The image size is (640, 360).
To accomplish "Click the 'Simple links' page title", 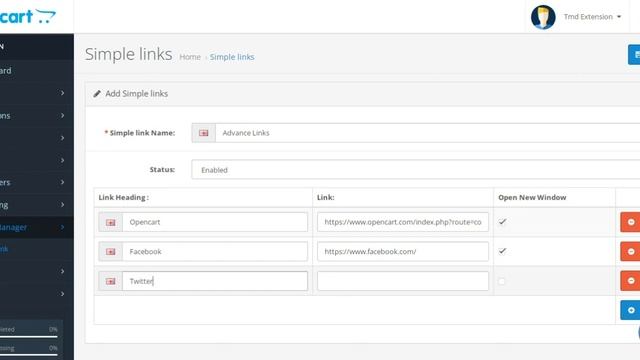I will 129,54.
